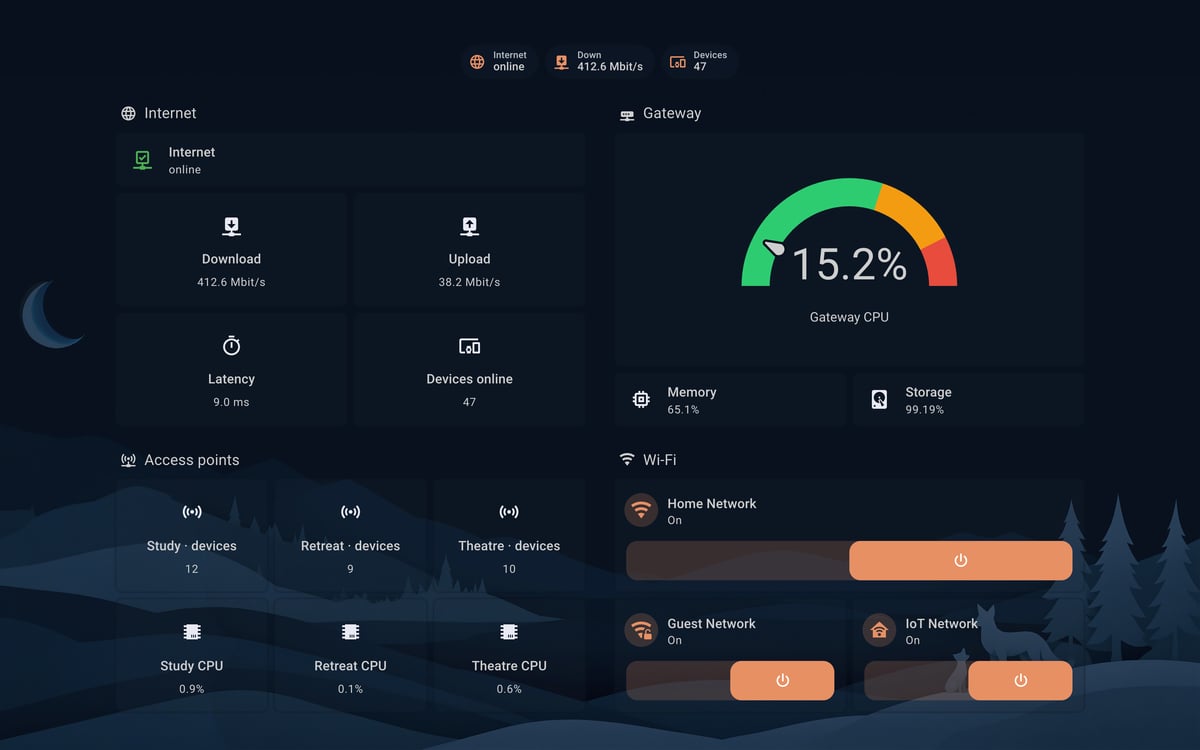Click the Gateway CPU gauge
The image size is (1200, 750).
click(849, 233)
